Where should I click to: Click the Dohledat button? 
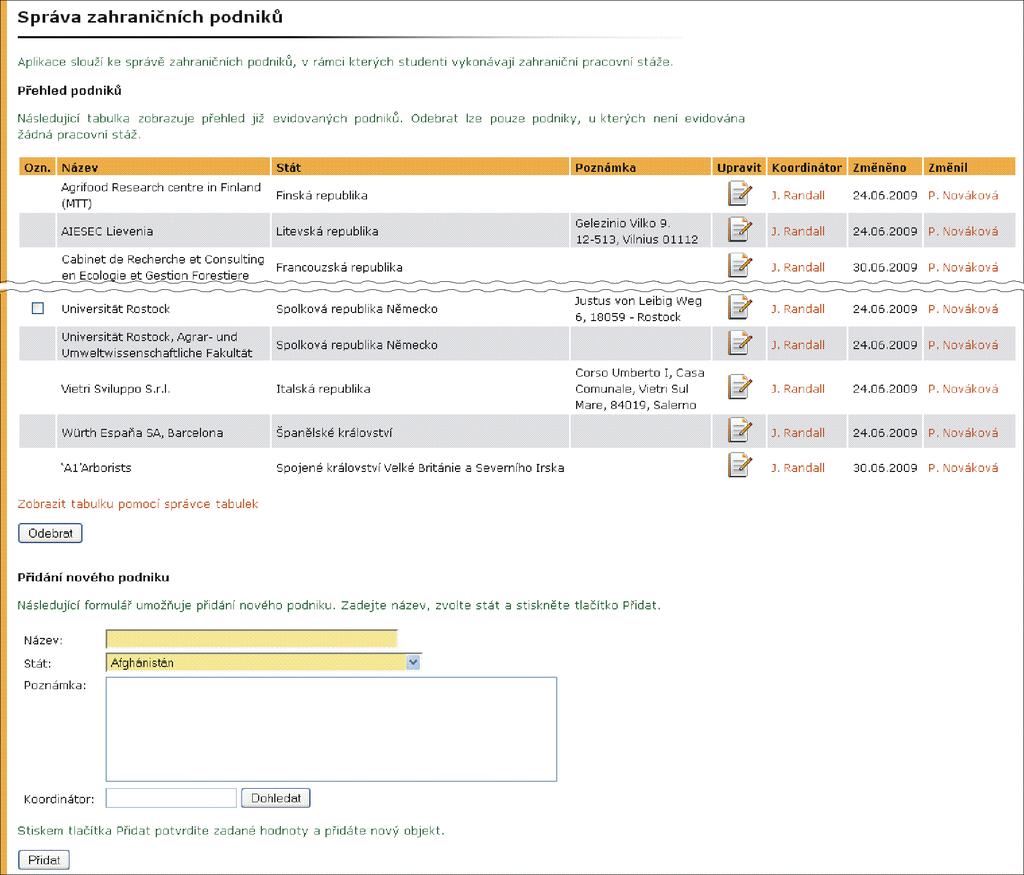click(276, 798)
